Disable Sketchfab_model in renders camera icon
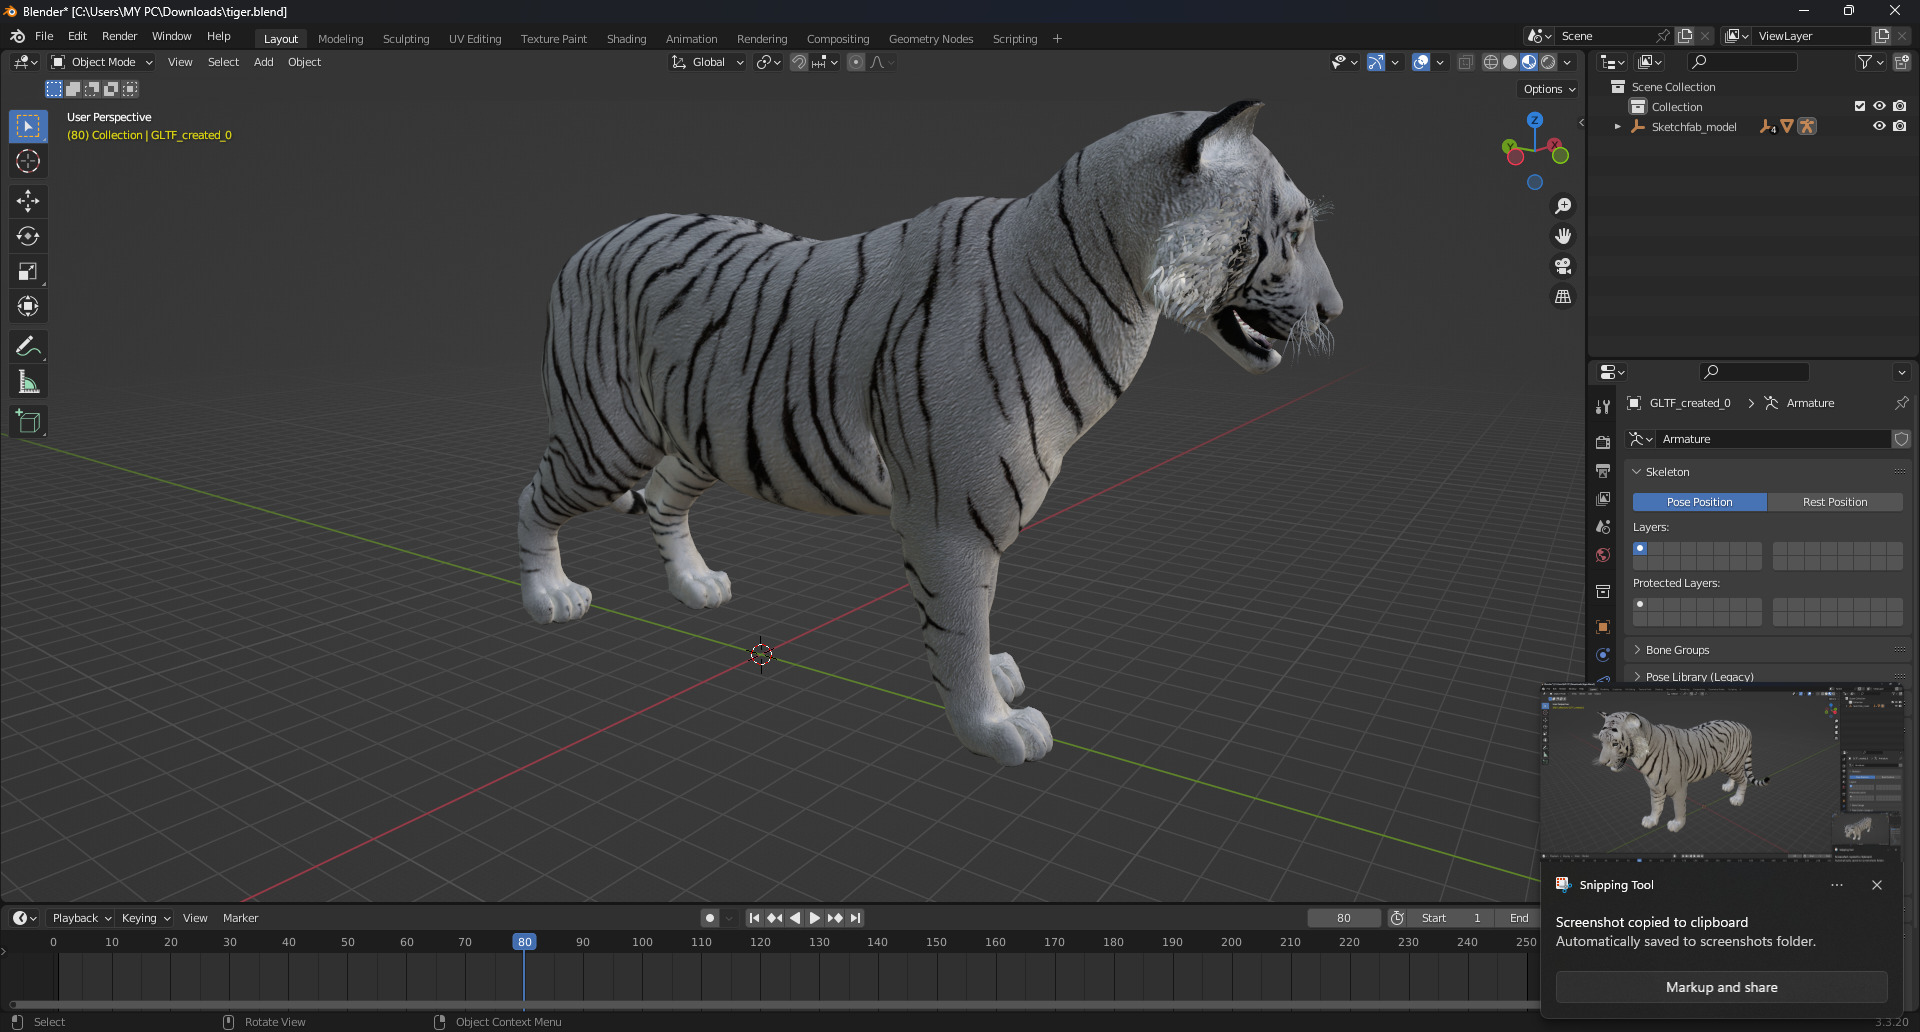Image resolution: width=1920 pixels, height=1032 pixels. (1899, 126)
